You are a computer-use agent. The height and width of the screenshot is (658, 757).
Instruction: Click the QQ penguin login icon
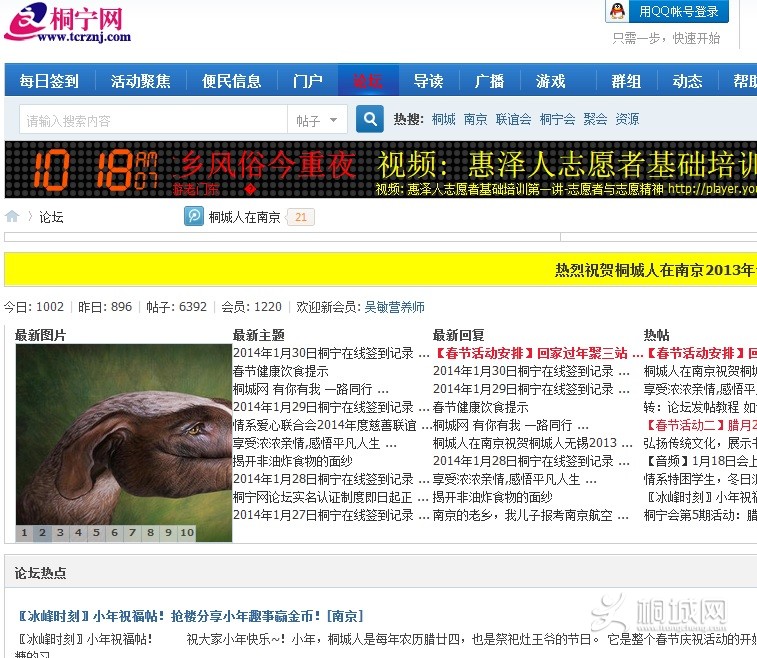(x=618, y=11)
